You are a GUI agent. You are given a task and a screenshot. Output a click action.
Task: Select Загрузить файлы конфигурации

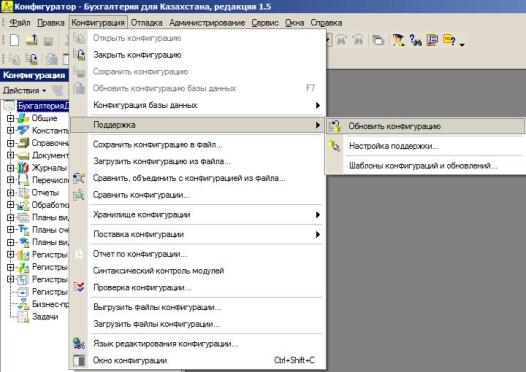coord(198,324)
